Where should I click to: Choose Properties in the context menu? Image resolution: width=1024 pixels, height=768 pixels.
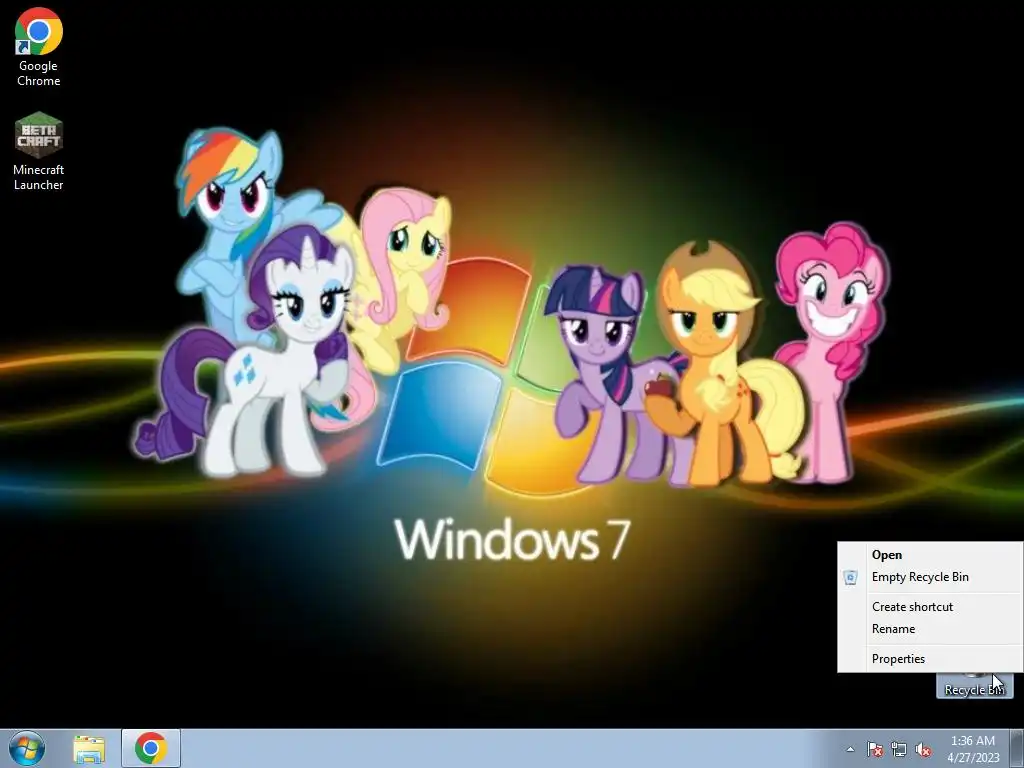pos(931,659)
